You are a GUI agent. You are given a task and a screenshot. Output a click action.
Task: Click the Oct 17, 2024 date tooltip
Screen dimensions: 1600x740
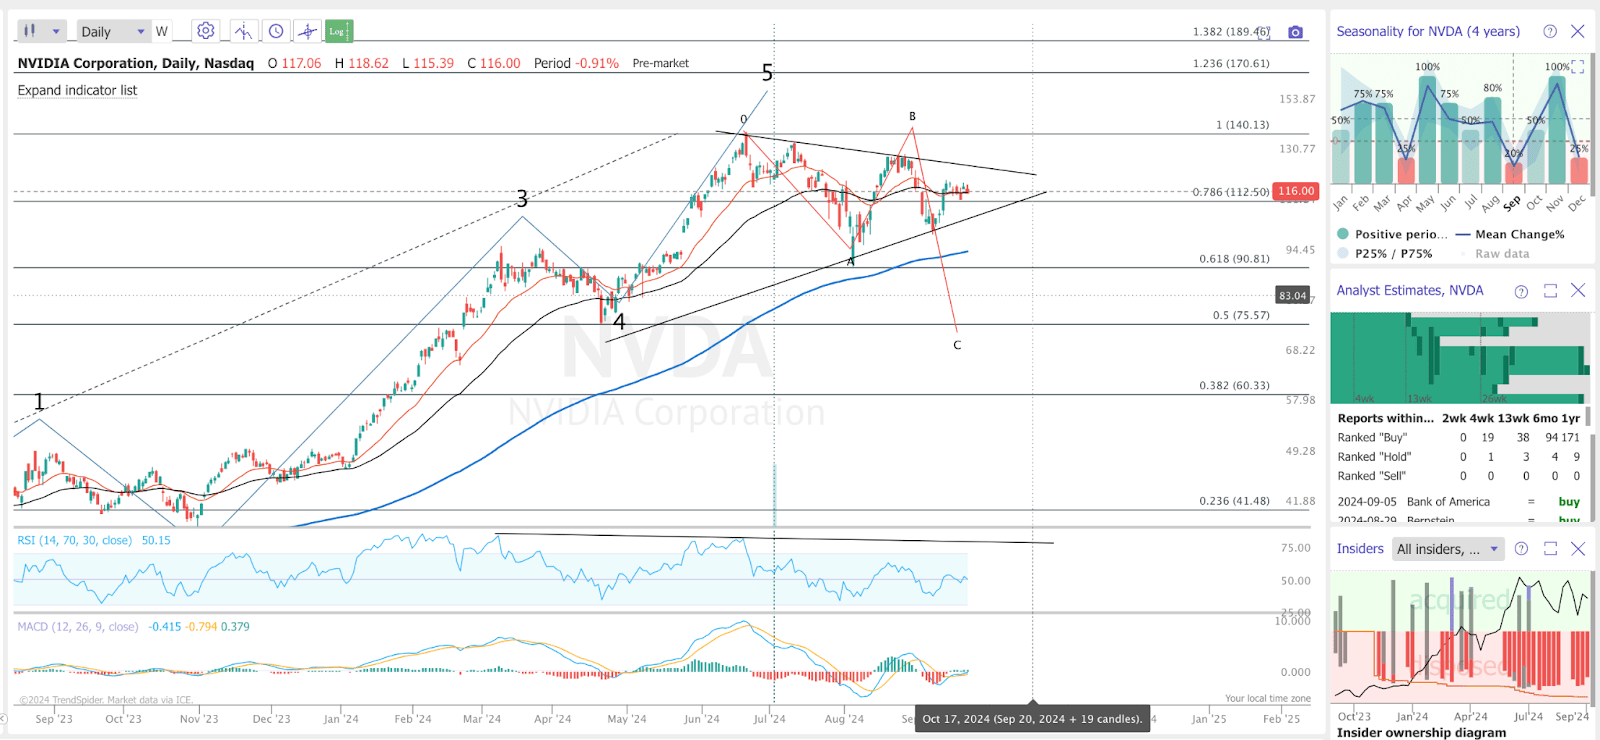pos(1032,719)
